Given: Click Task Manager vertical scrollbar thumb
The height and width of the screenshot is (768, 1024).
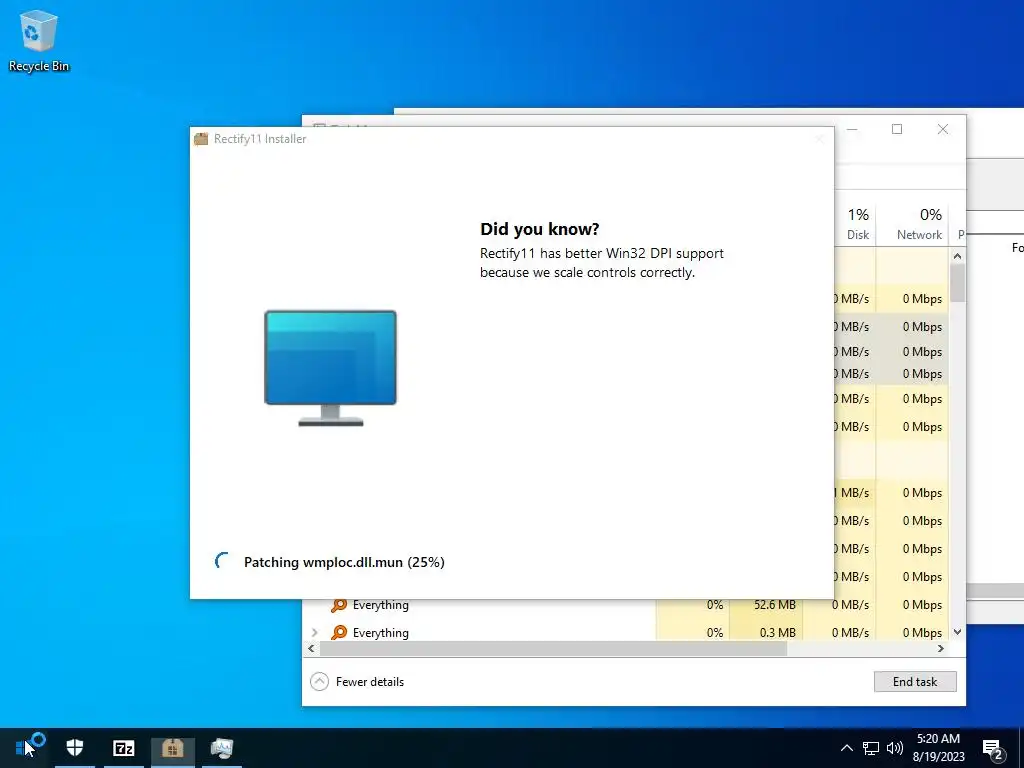Looking at the screenshot, I should (x=957, y=283).
